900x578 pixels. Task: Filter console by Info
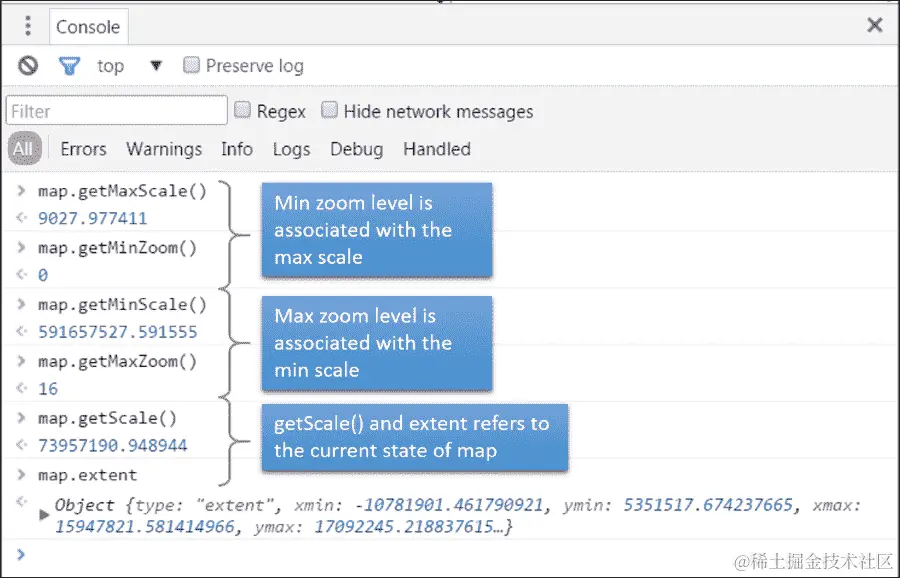[x=236, y=149]
